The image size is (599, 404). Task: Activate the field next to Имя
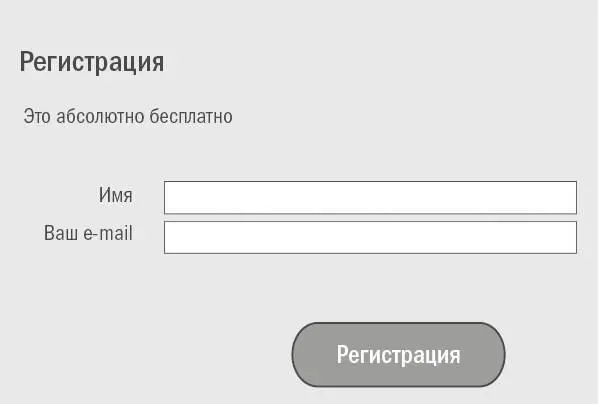tap(370, 197)
